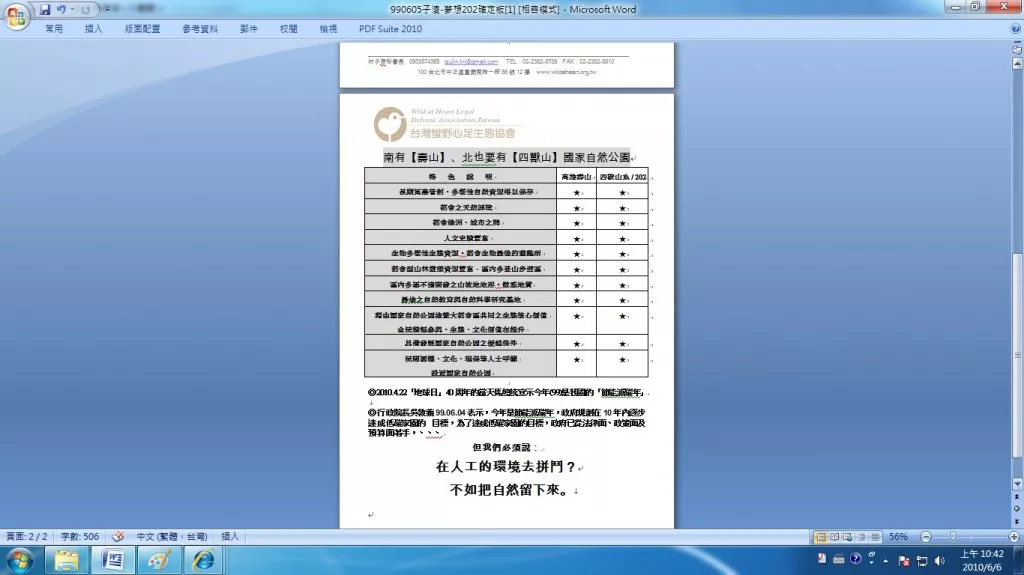The height and width of the screenshot is (575, 1024).
Task: Click the 四獸山系/202 column header cell
Action: pyautogui.click(x=622, y=176)
